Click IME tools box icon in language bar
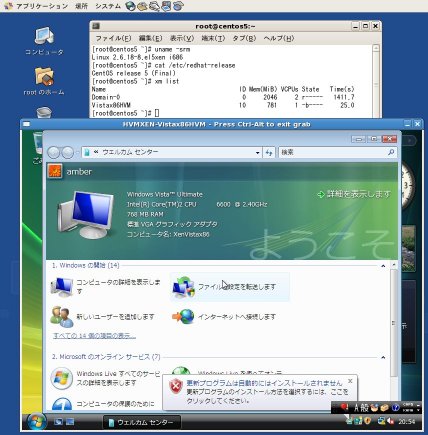 tap(384, 408)
